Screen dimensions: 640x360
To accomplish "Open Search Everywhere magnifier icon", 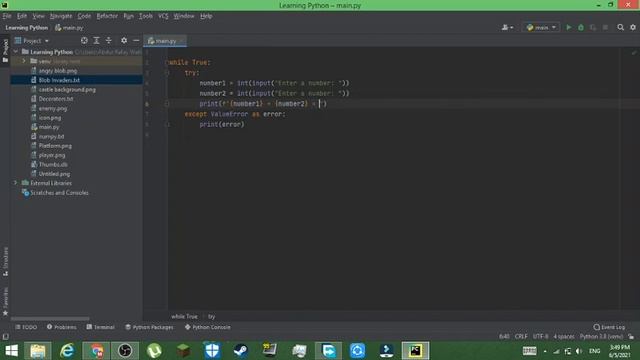I will pyautogui.click(x=620, y=27).
